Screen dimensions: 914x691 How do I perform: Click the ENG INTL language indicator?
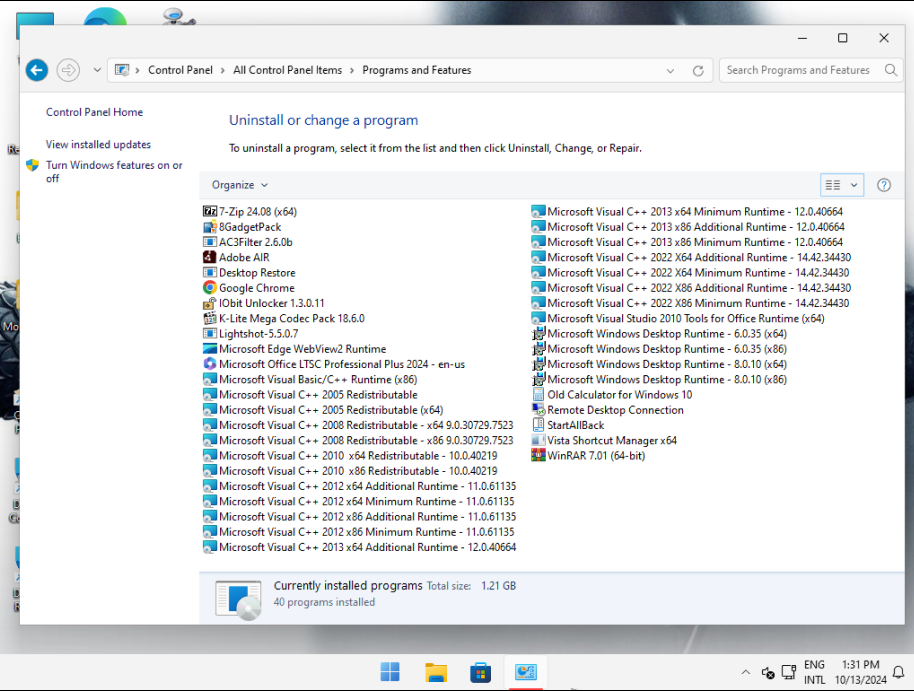click(814, 672)
